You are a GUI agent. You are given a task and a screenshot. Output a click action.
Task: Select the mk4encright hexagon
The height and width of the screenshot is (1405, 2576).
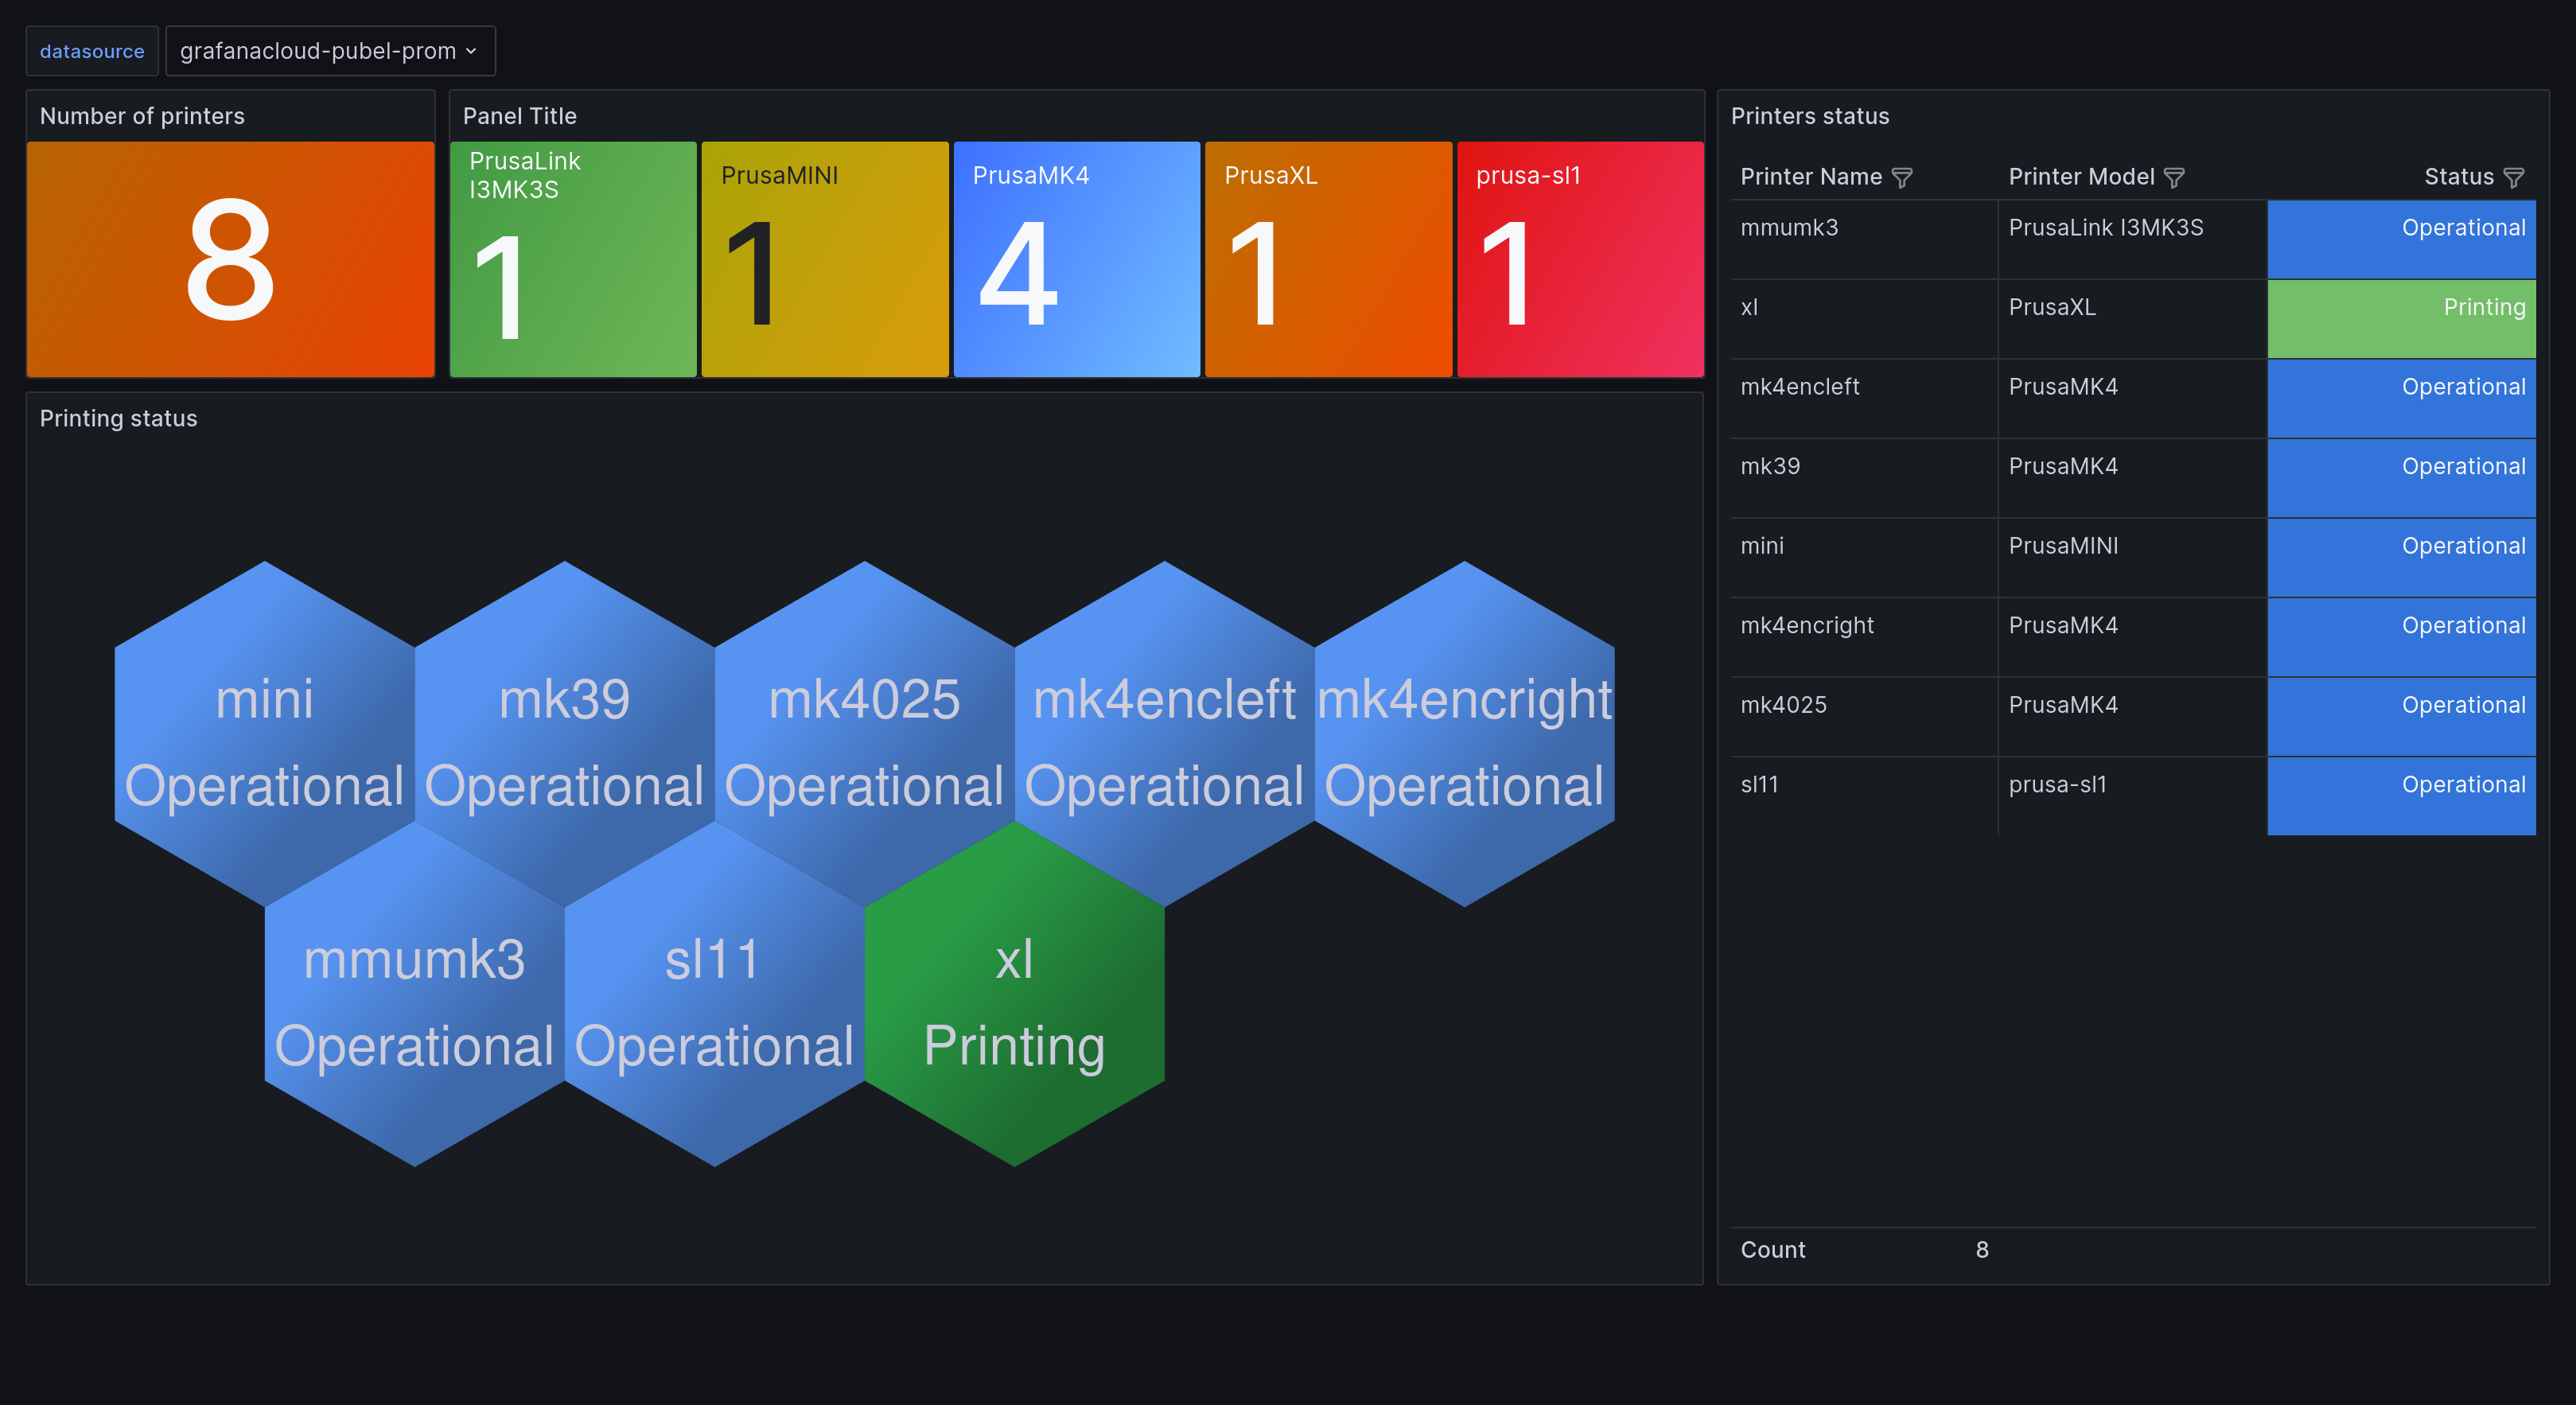click(x=1465, y=734)
